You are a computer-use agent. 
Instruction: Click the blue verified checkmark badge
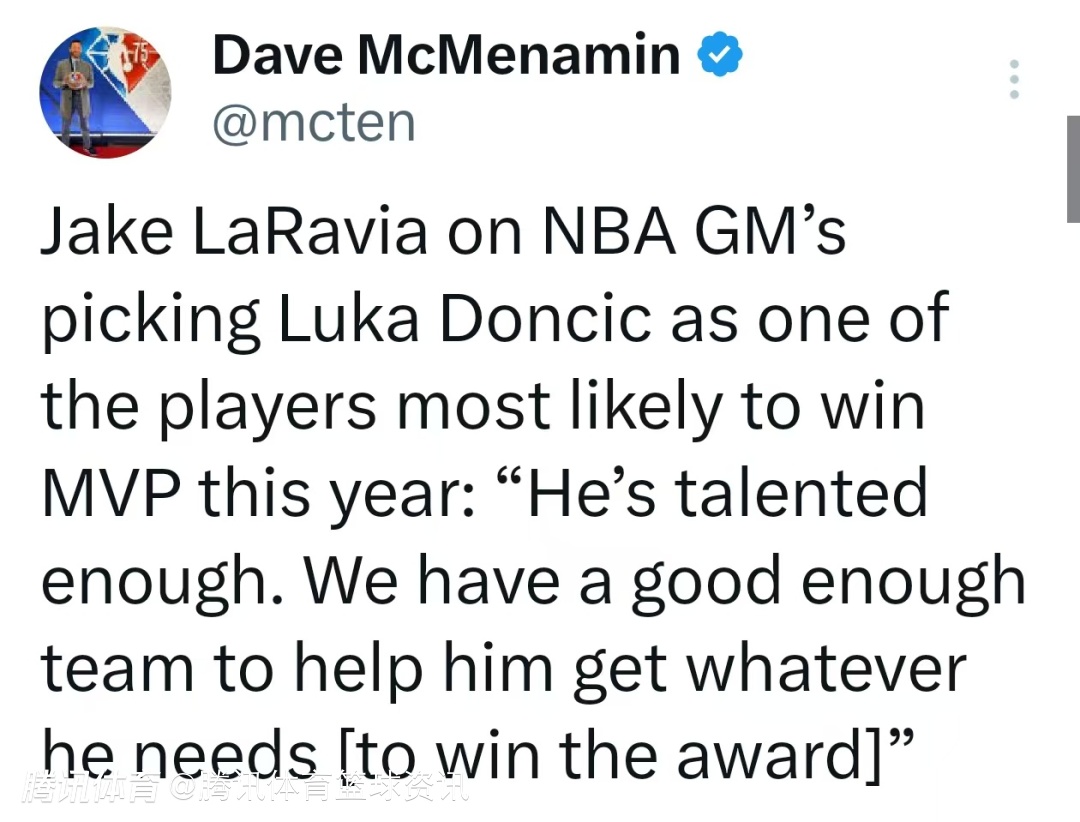point(720,55)
